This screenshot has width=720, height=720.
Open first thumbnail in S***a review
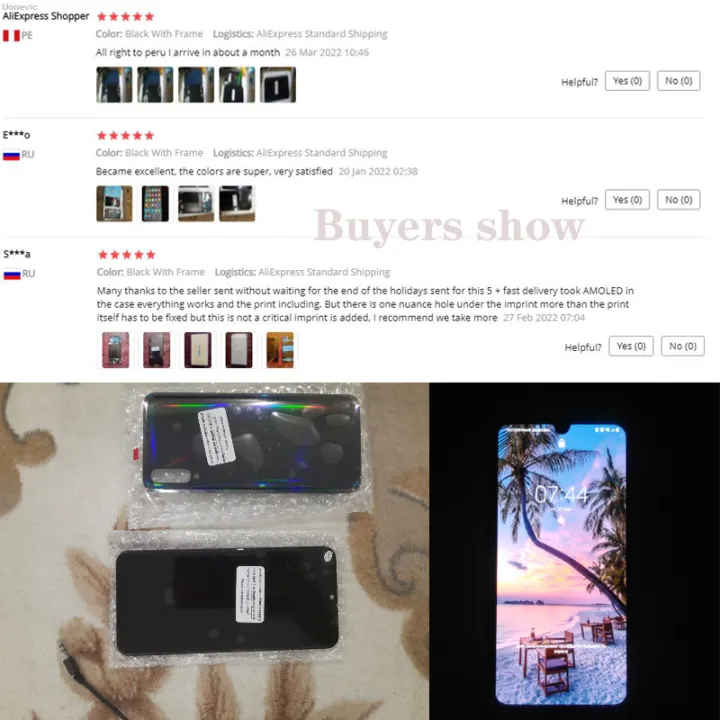click(x=115, y=350)
